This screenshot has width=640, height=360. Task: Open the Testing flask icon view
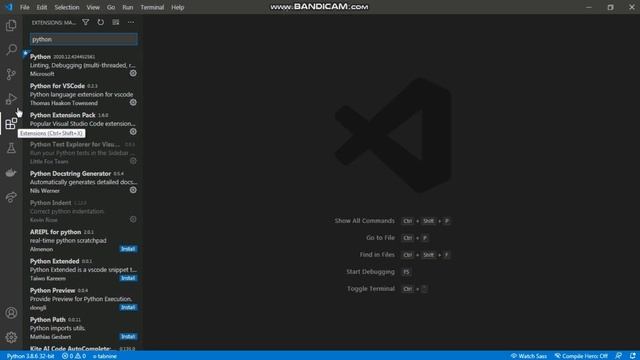11,148
